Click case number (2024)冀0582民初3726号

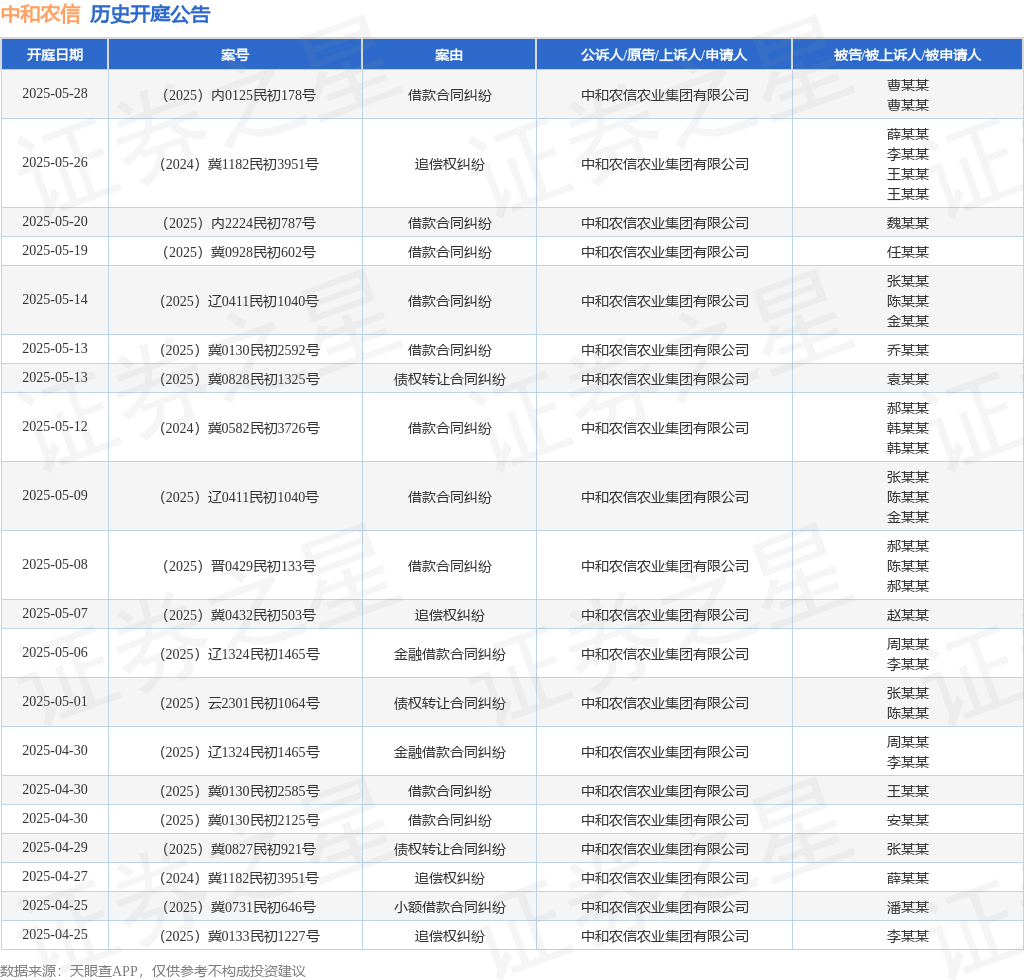pyautogui.click(x=239, y=428)
